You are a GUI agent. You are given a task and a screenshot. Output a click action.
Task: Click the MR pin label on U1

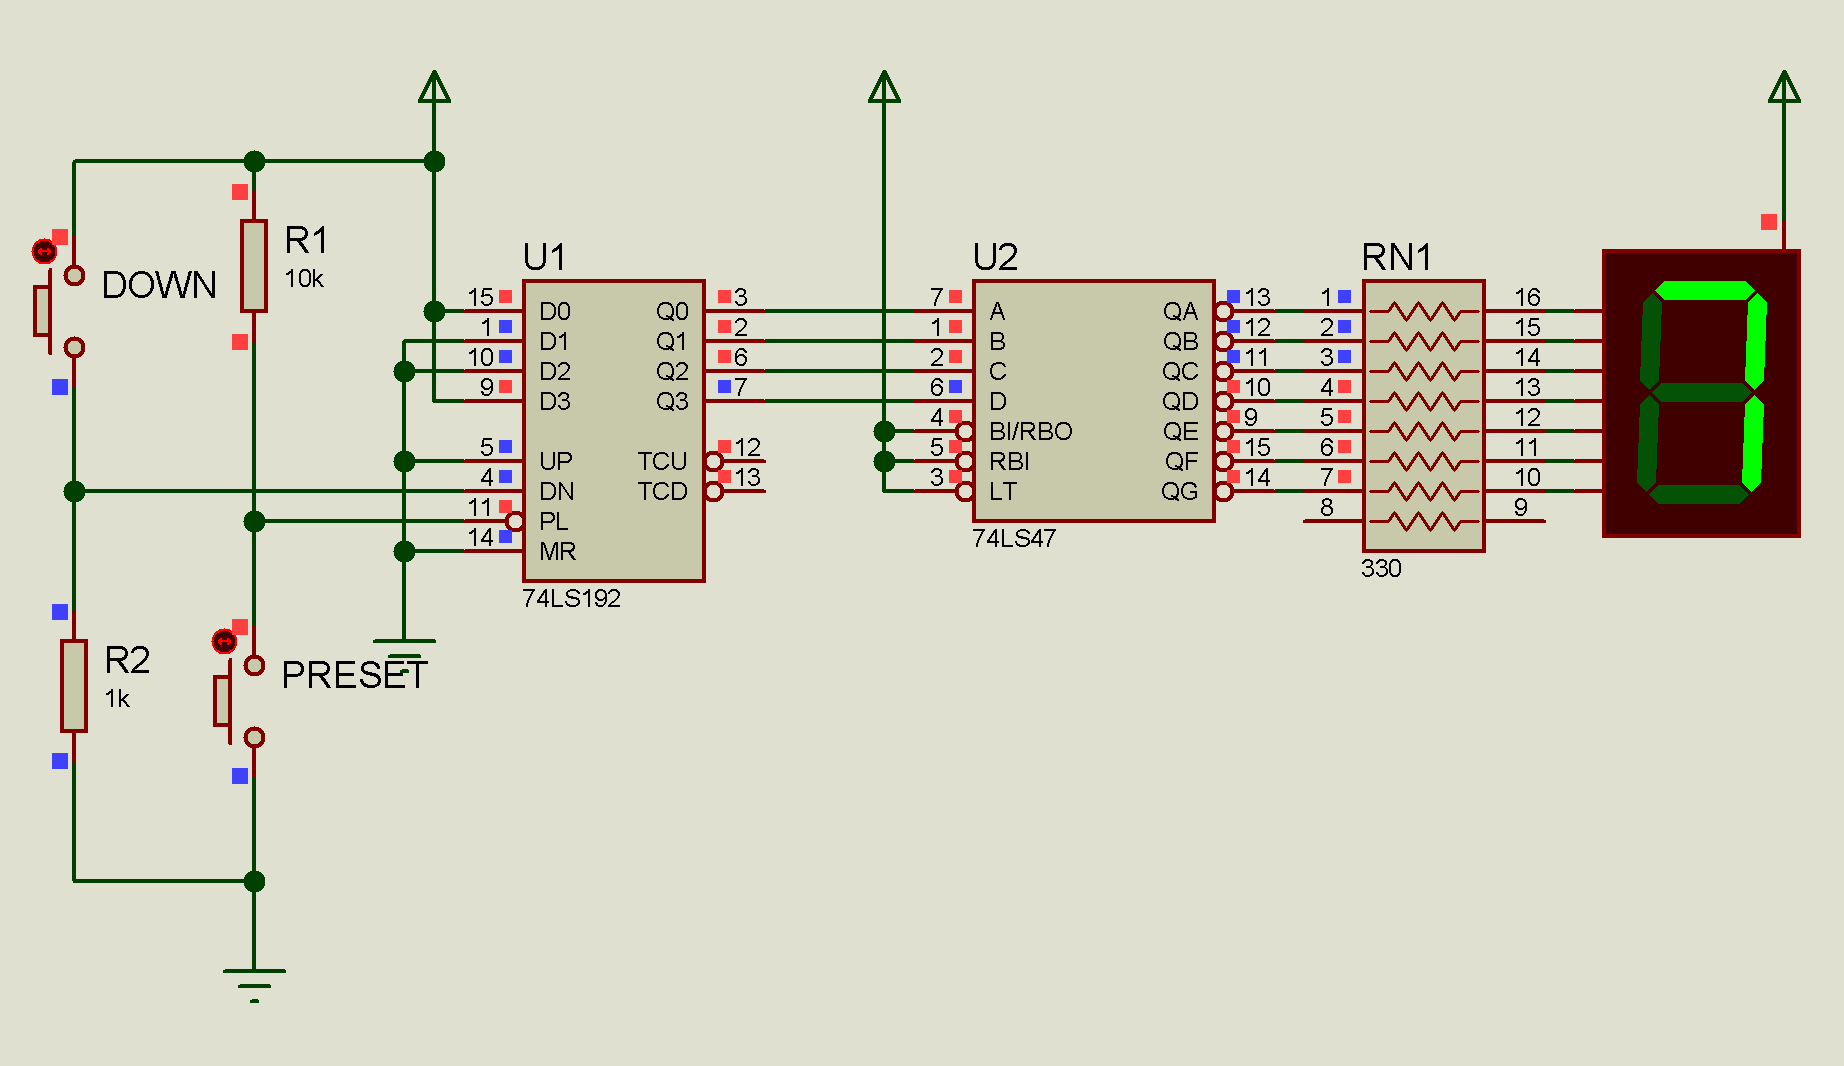tap(557, 551)
